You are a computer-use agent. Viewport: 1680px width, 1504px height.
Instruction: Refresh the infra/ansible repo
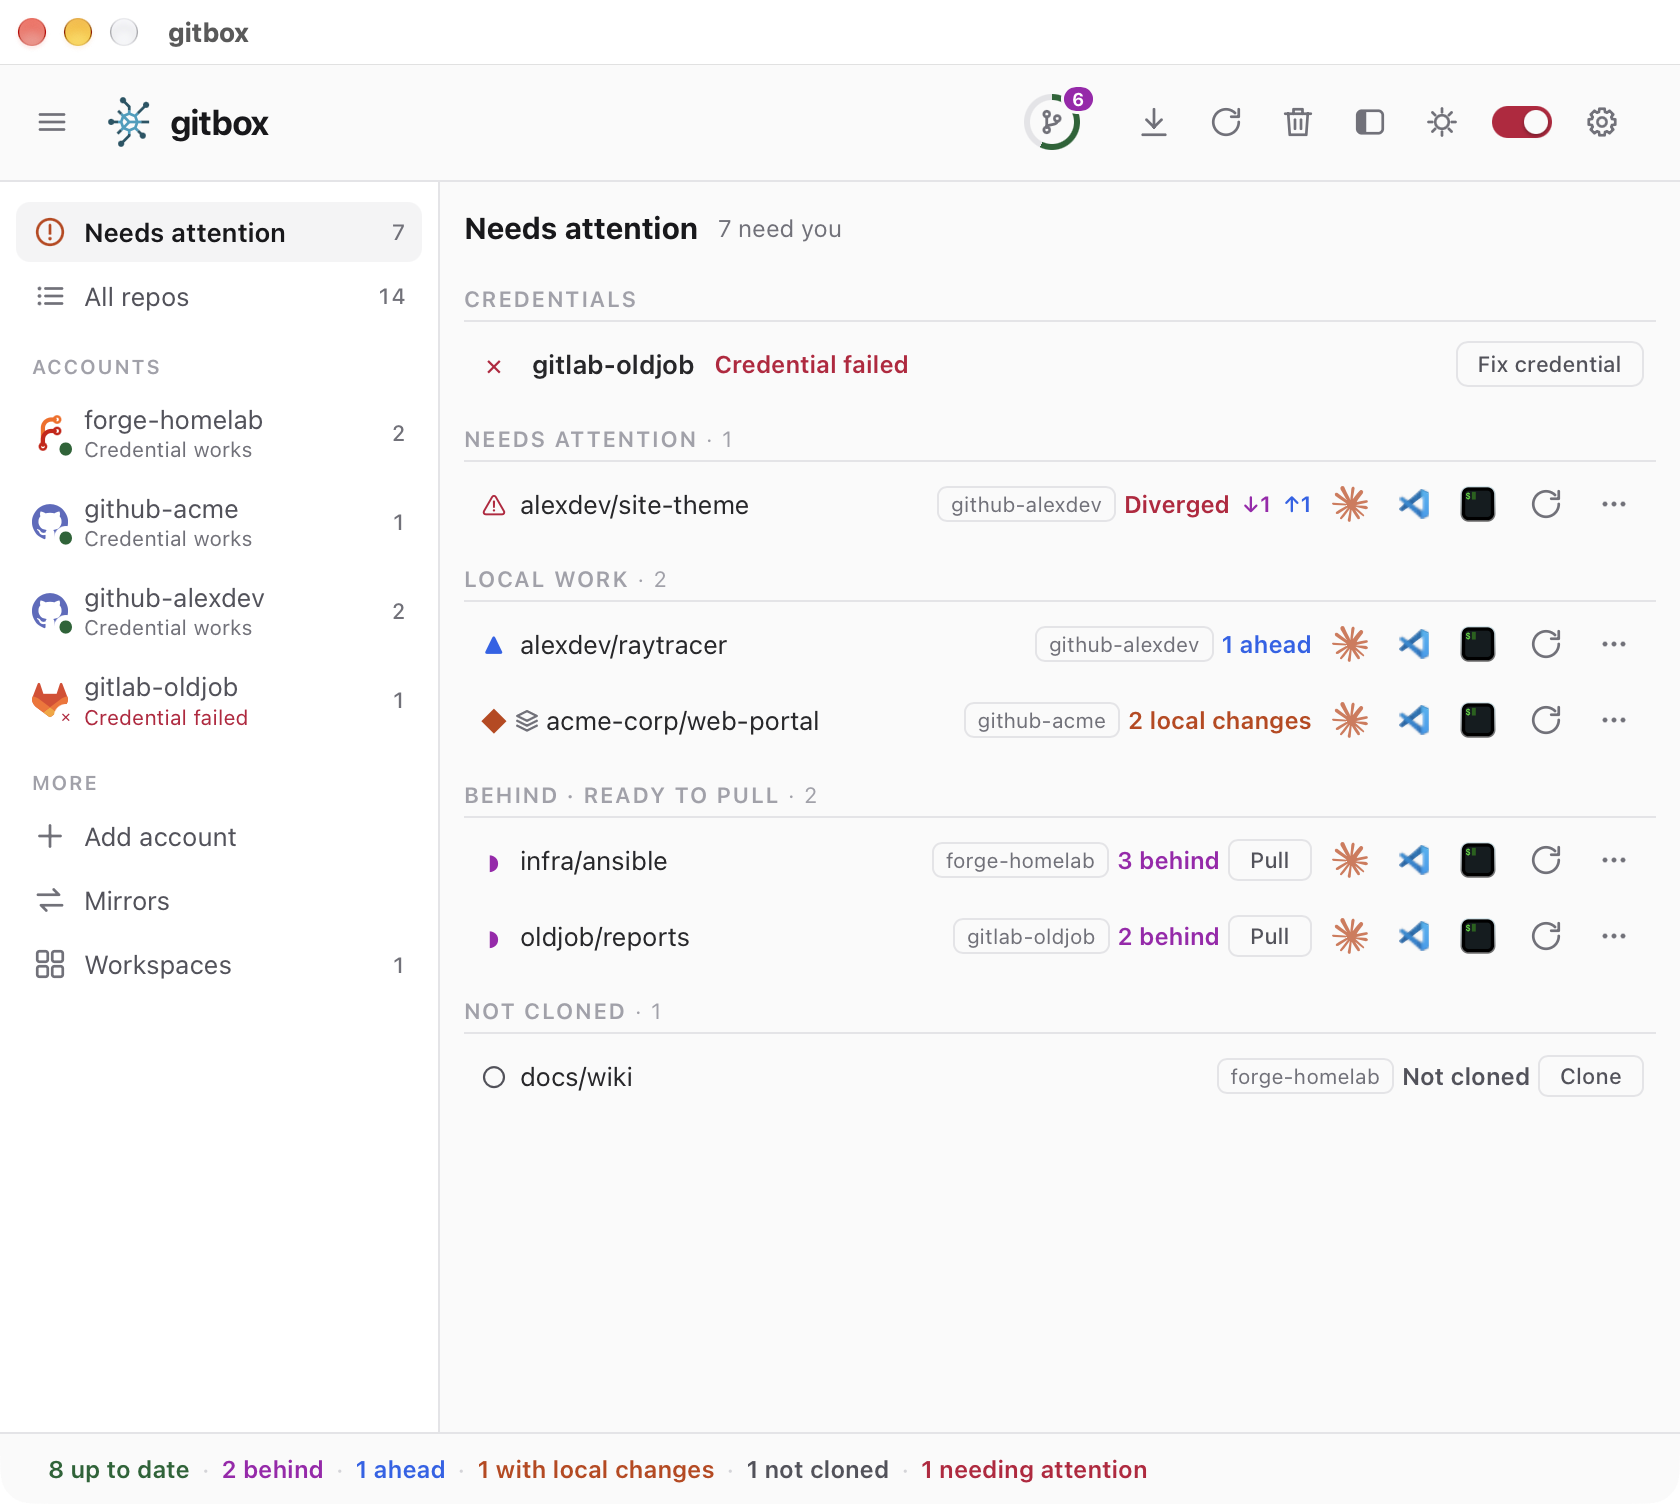click(1546, 860)
